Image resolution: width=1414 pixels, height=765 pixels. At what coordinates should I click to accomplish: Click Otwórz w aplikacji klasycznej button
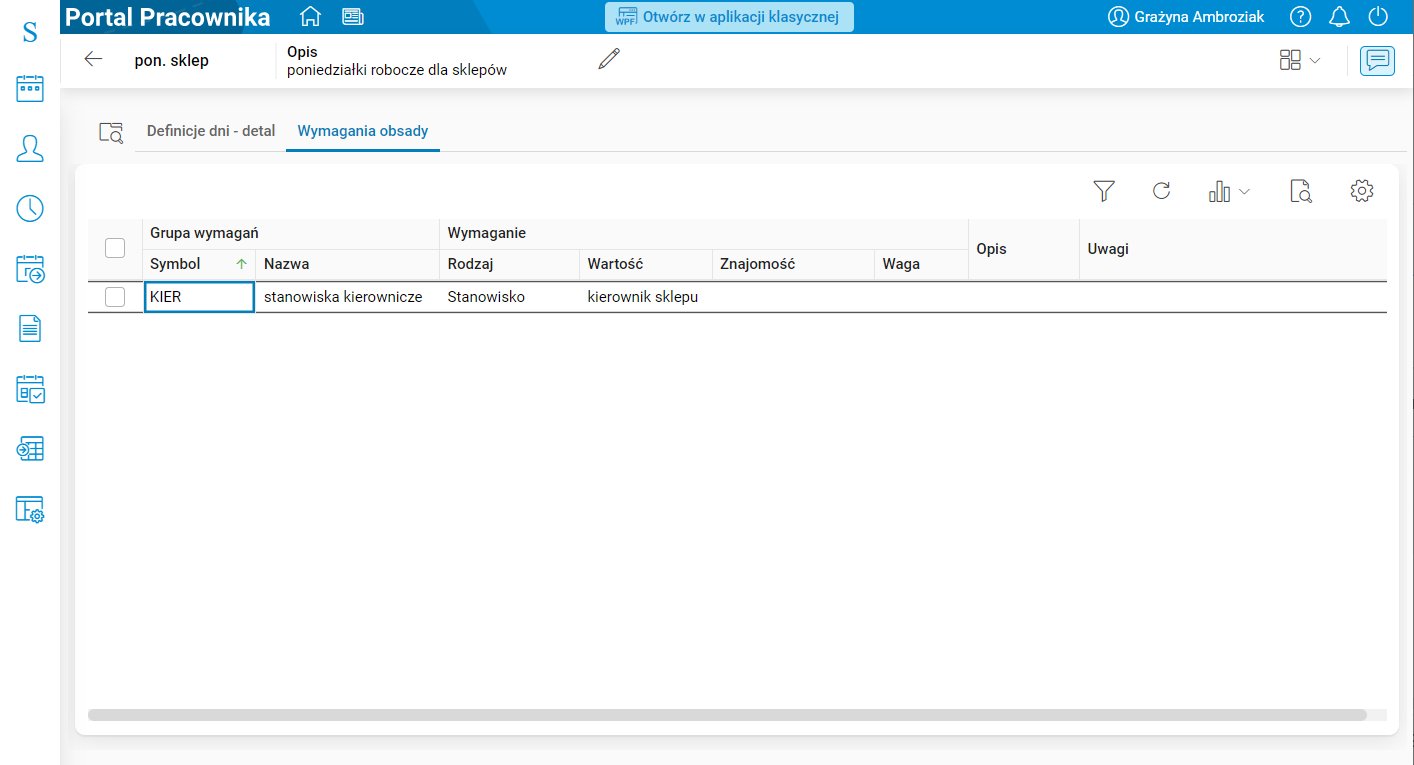point(729,17)
